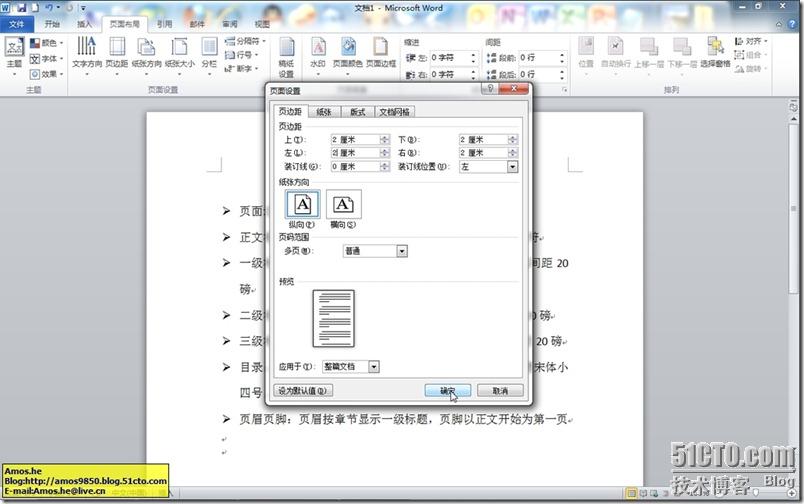
Task: Expand the 效果 (Theme Effects) dropdown
Action: tap(62, 74)
